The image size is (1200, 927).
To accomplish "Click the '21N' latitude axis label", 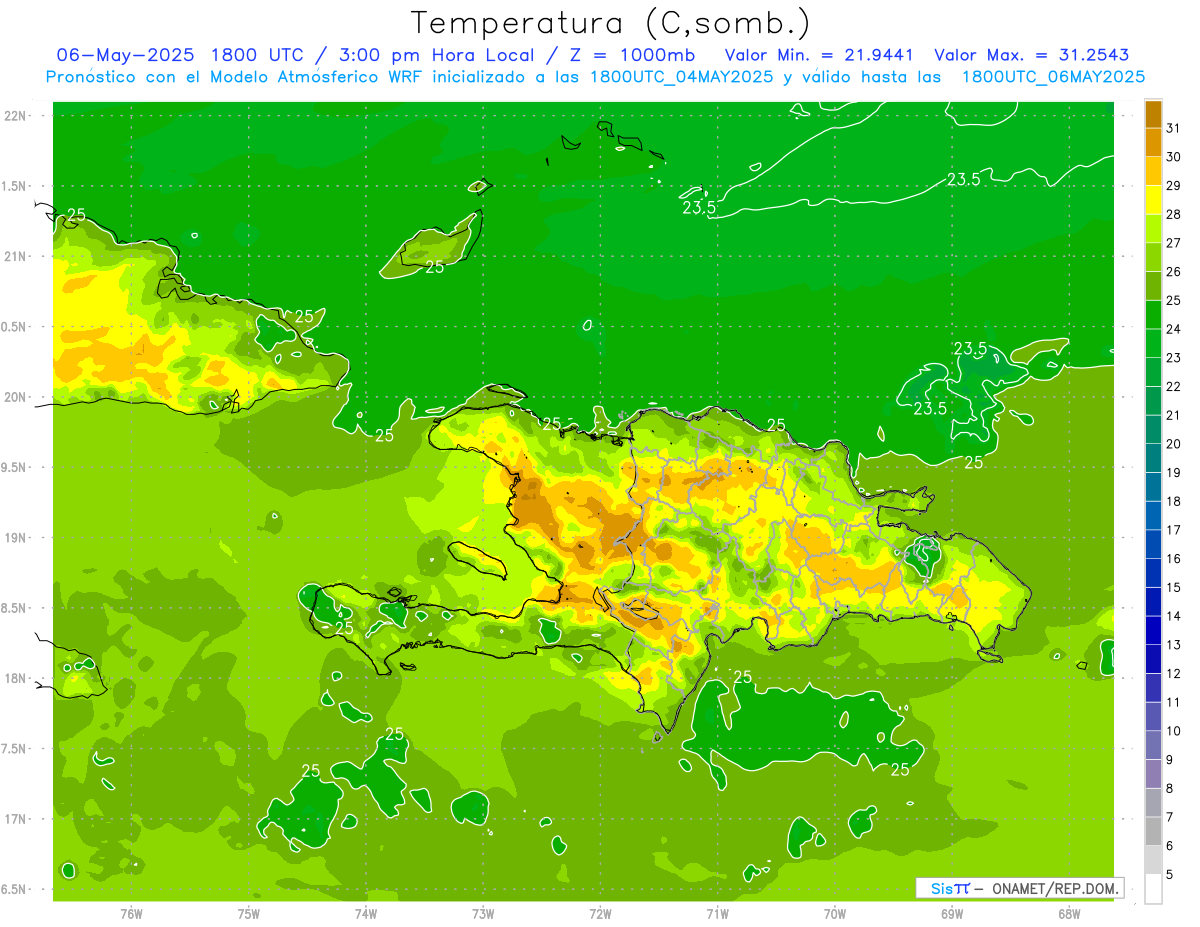I will click(x=16, y=256).
